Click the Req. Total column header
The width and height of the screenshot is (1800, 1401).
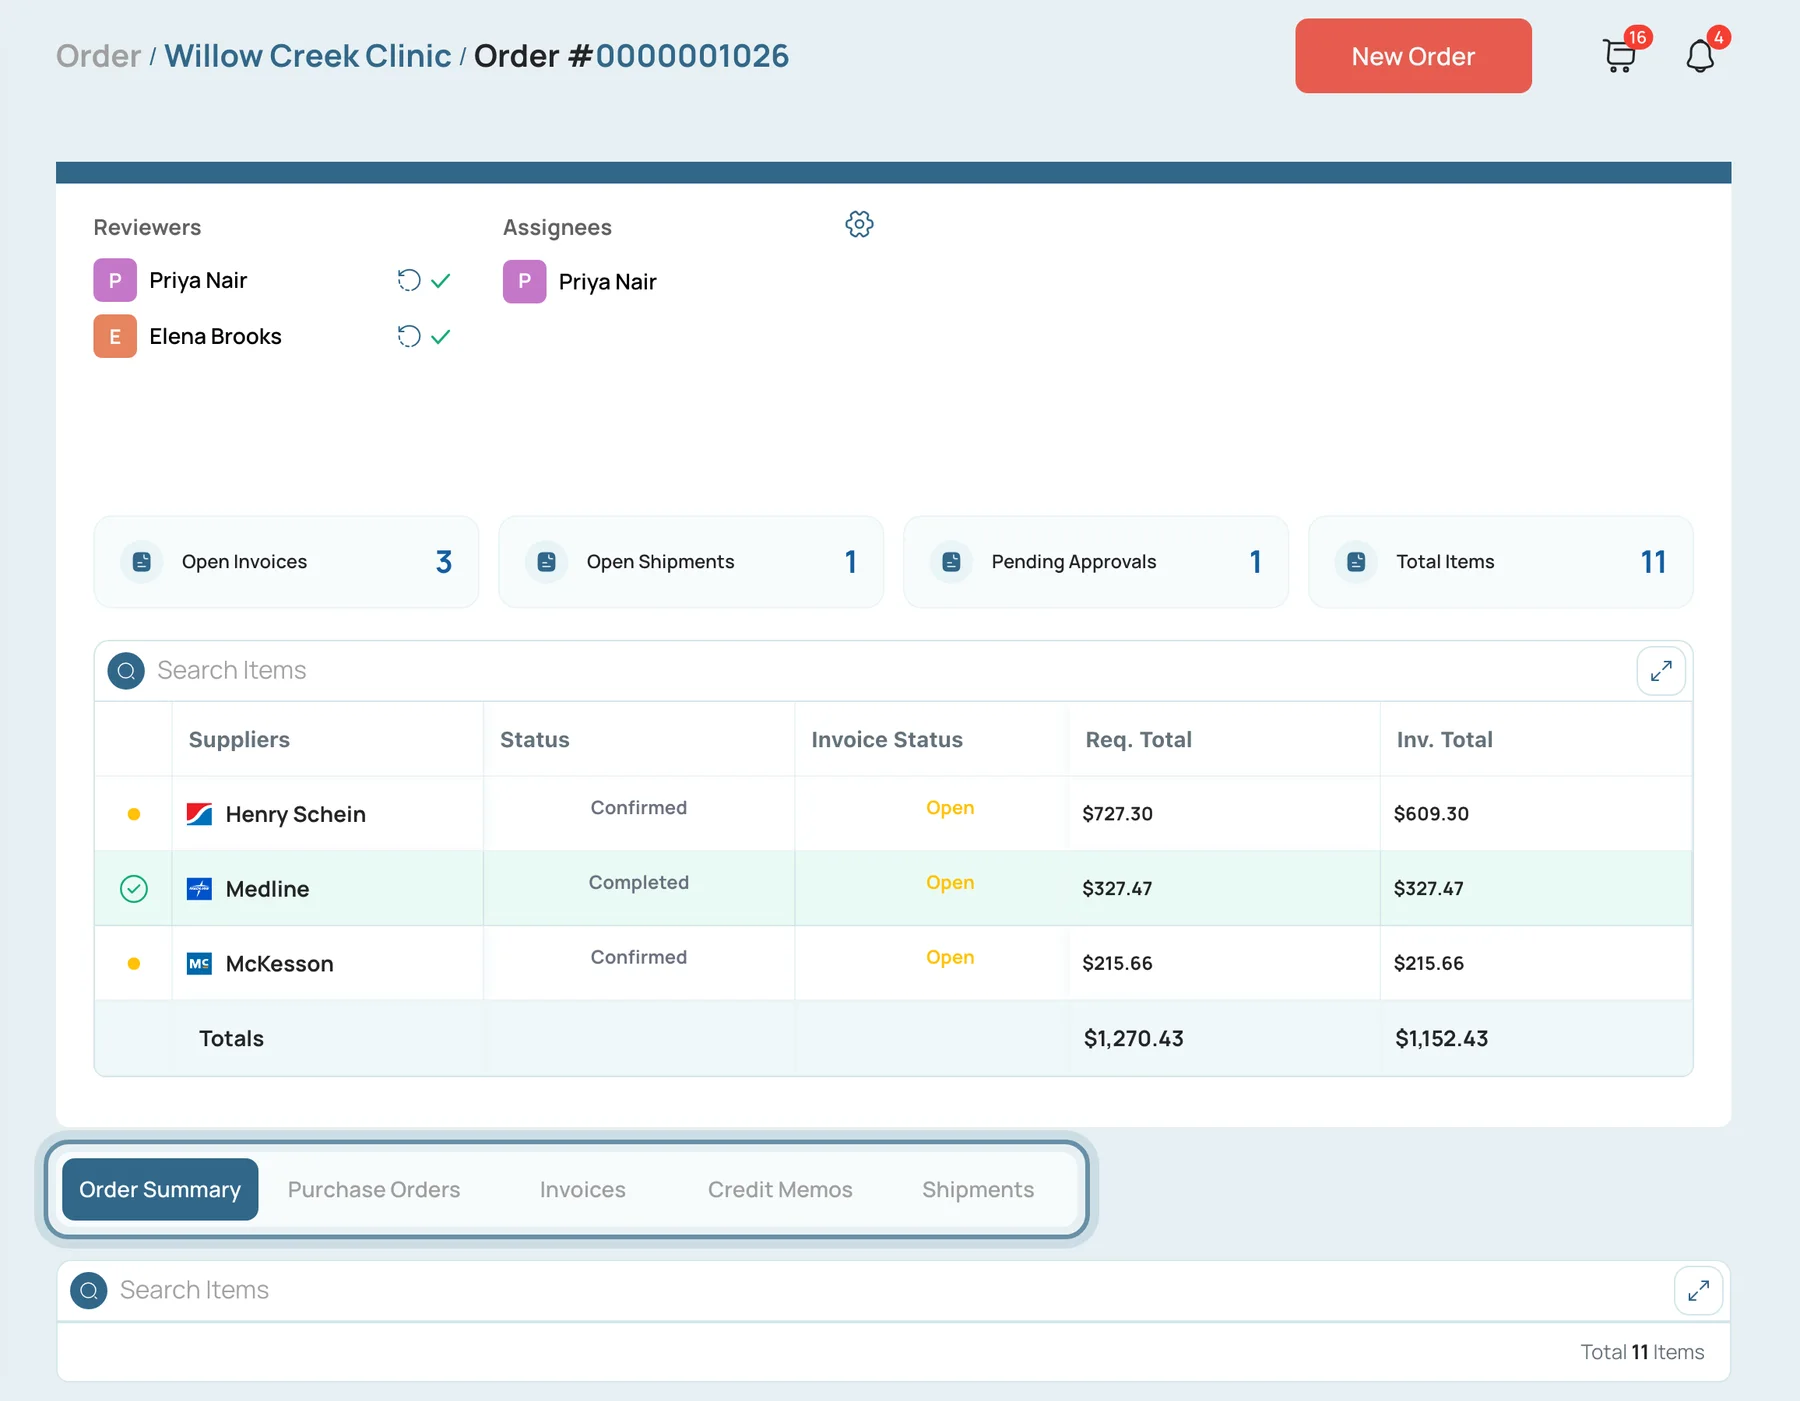pos(1138,740)
